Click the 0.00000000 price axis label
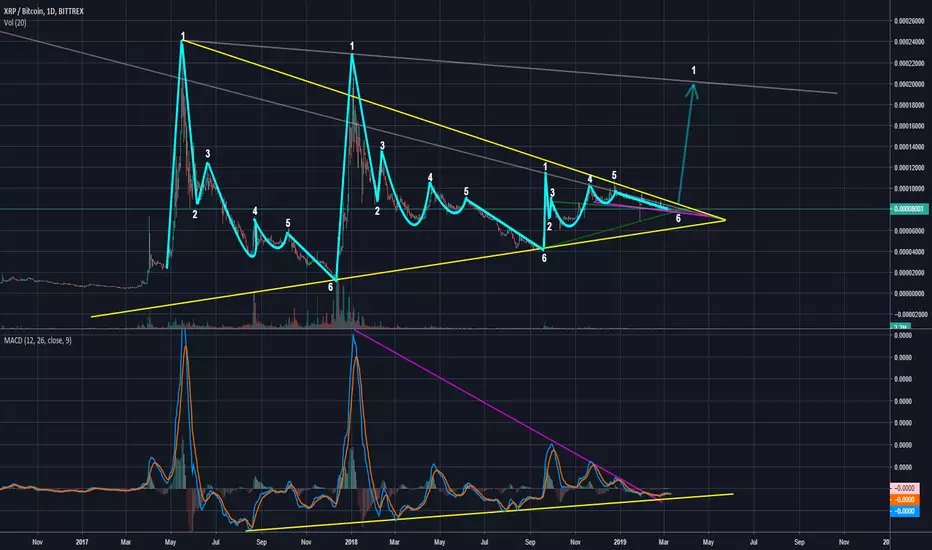This screenshot has width=932, height=550. [x=909, y=293]
